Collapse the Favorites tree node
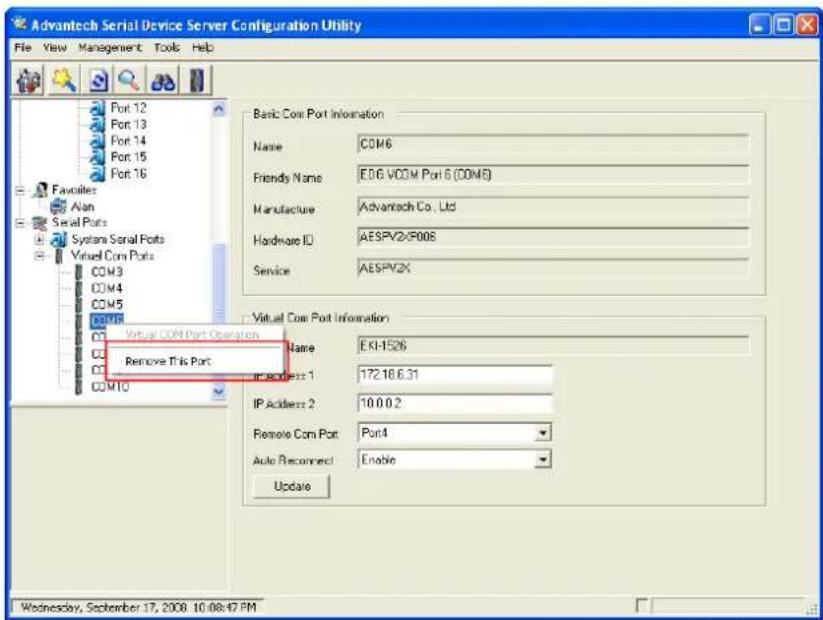The height and width of the screenshot is (620, 823). [x=20, y=191]
